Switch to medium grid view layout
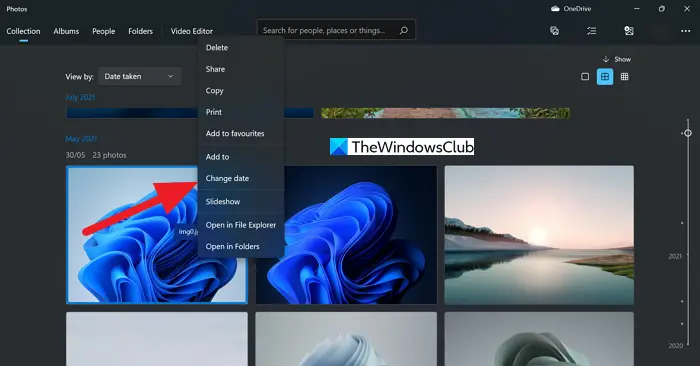700x366 pixels. [x=605, y=77]
